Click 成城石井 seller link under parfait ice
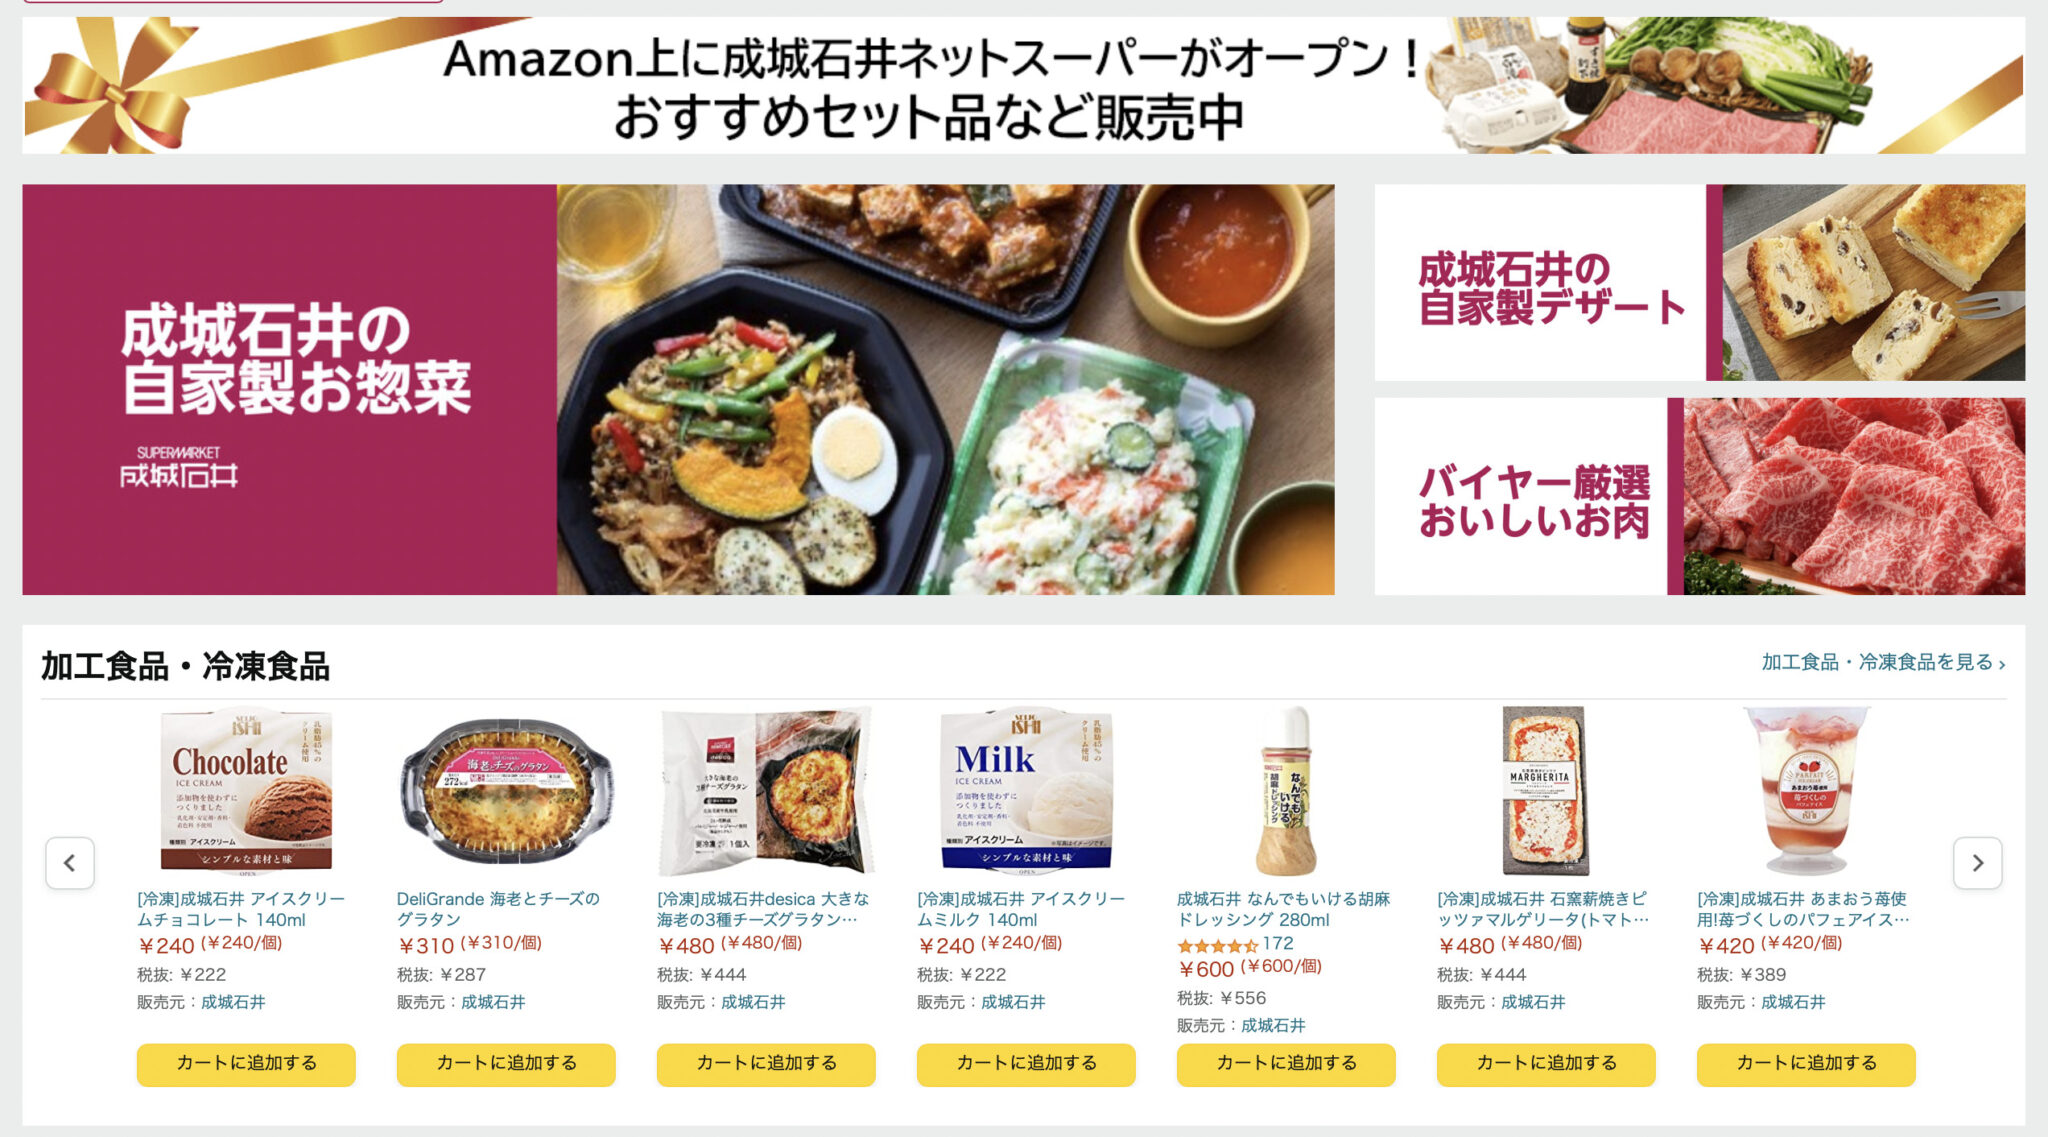This screenshot has width=2048, height=1137. pos(1793,1002)
